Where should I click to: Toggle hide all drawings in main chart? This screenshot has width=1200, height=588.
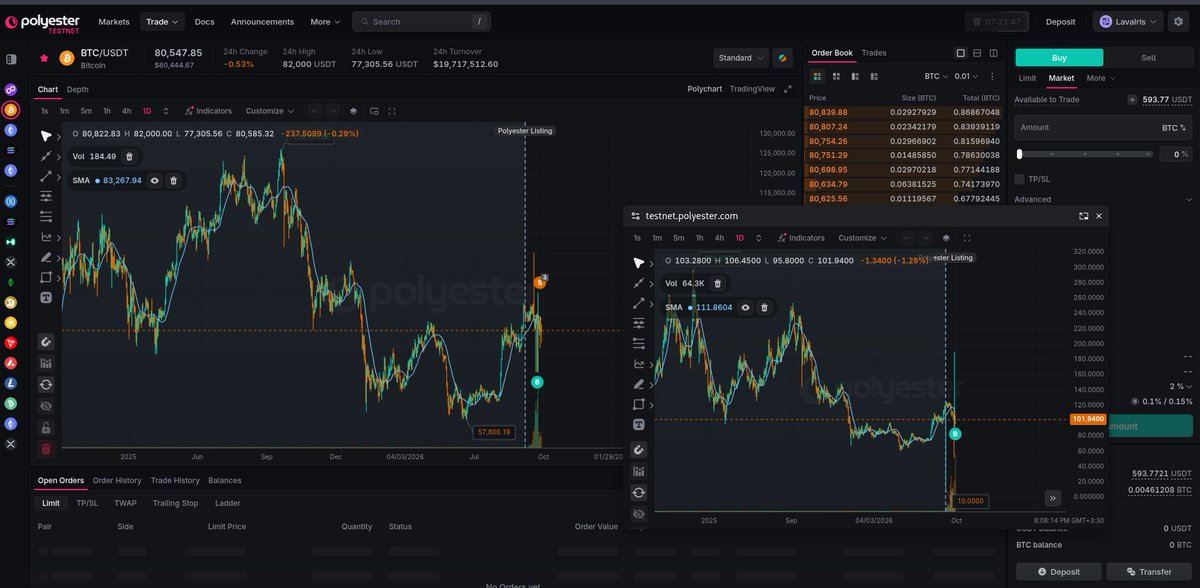pyautogui.click(x=46, y=406)
